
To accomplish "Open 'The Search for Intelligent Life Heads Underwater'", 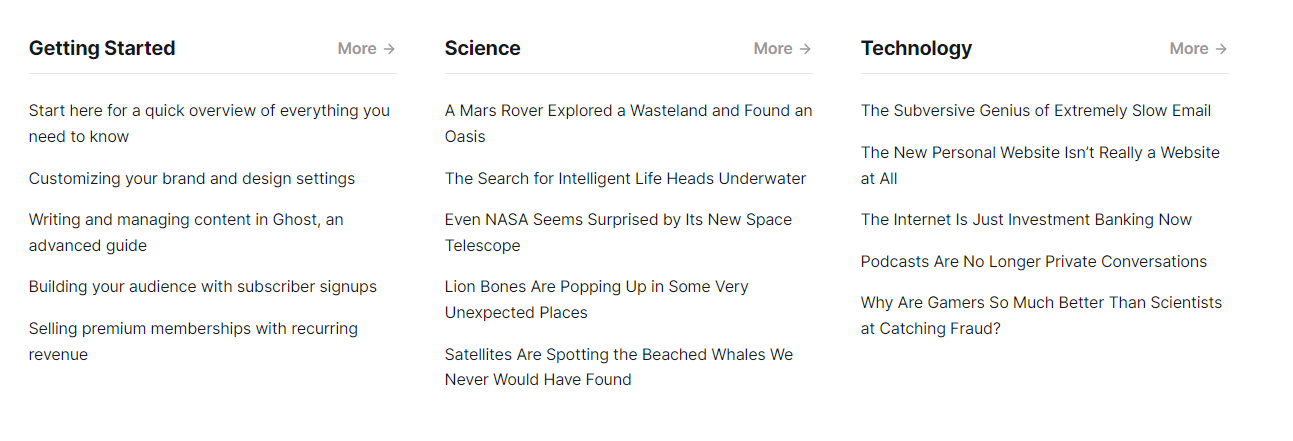I will coord(625,179).
